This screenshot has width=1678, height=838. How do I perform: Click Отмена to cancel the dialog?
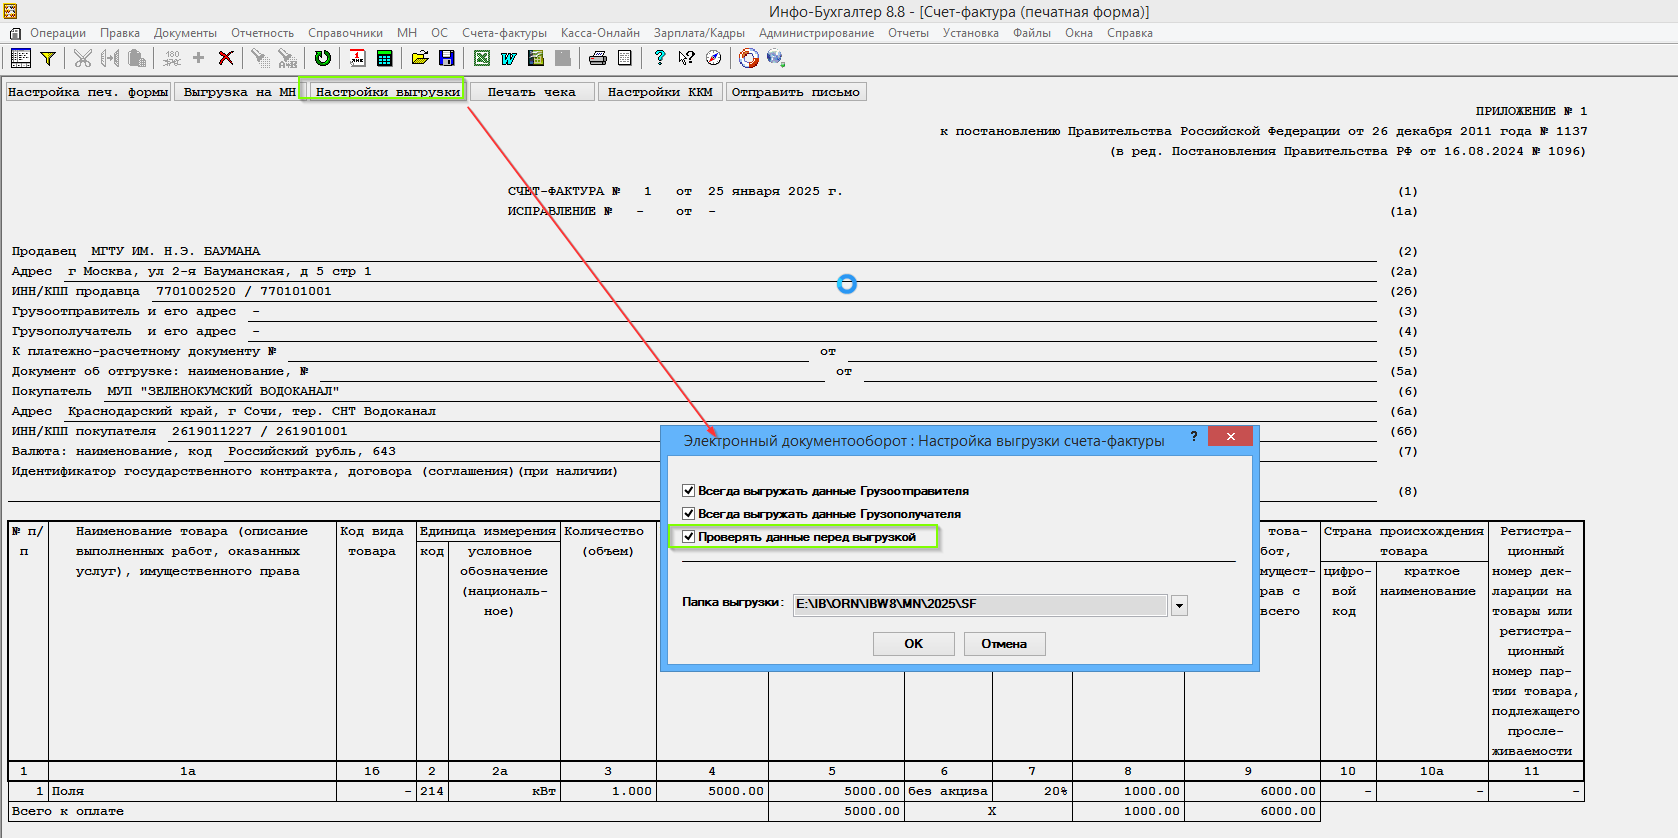pyautogui.click(x=1004, y=644)
